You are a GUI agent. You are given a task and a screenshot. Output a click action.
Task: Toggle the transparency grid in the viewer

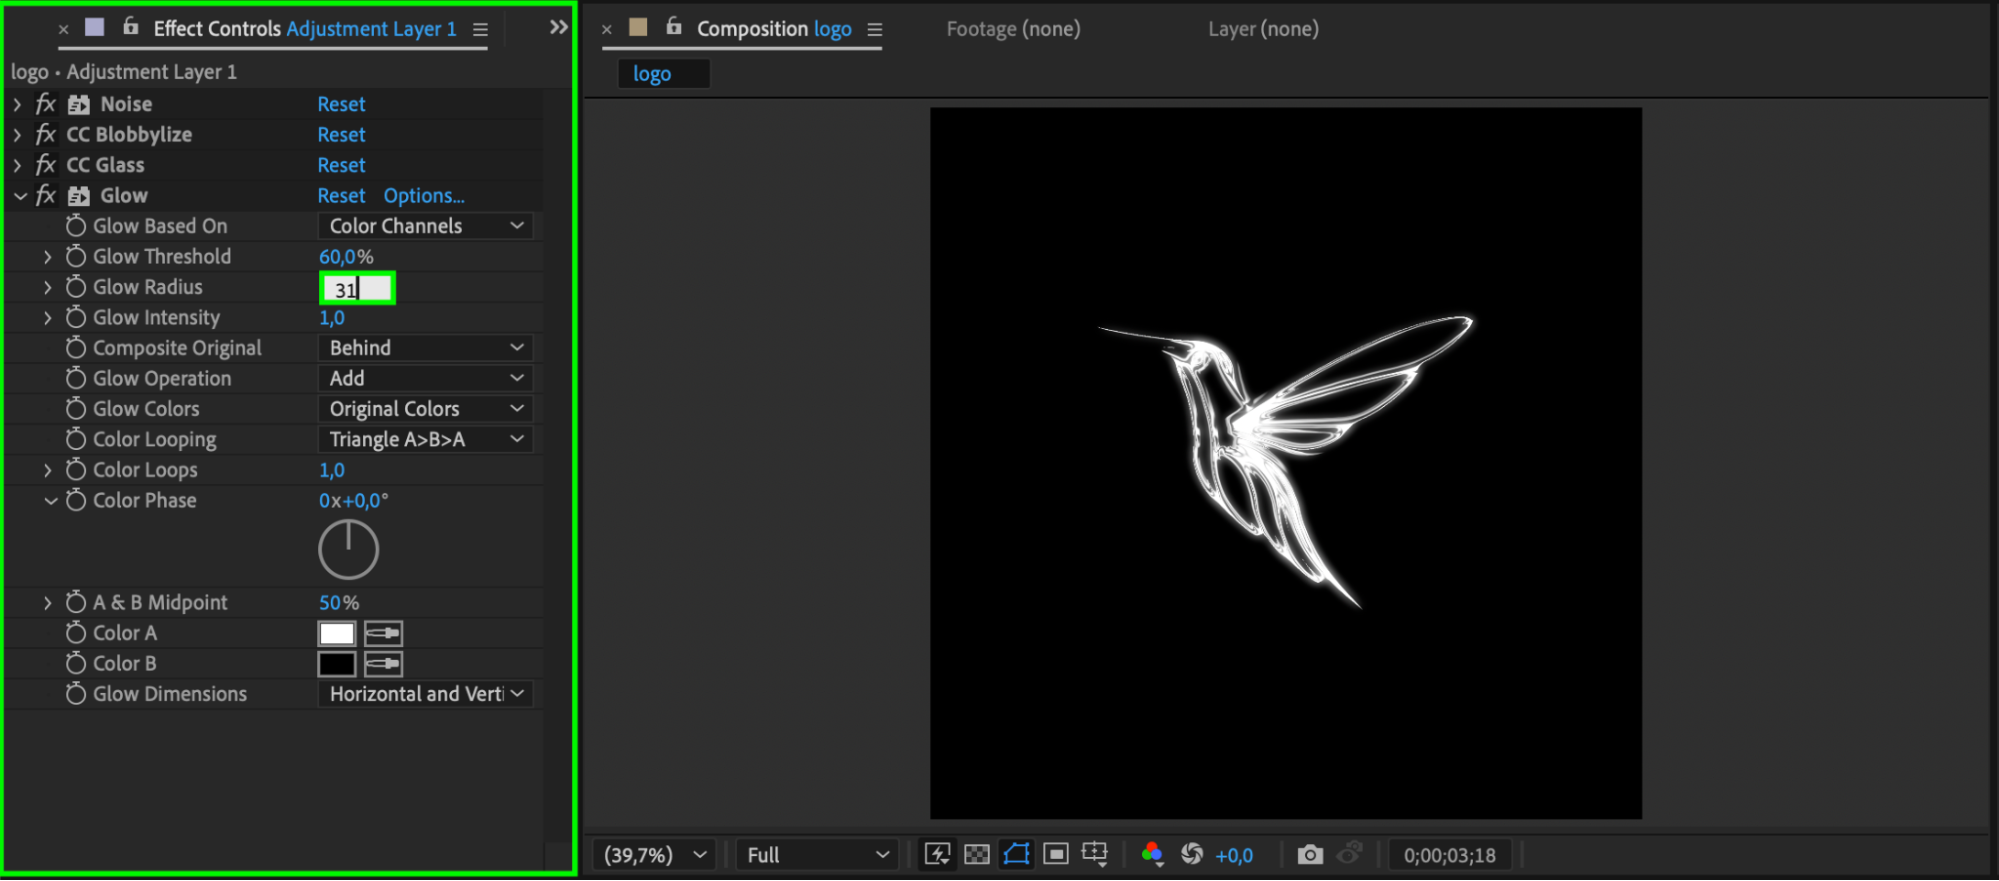point(977,854)
